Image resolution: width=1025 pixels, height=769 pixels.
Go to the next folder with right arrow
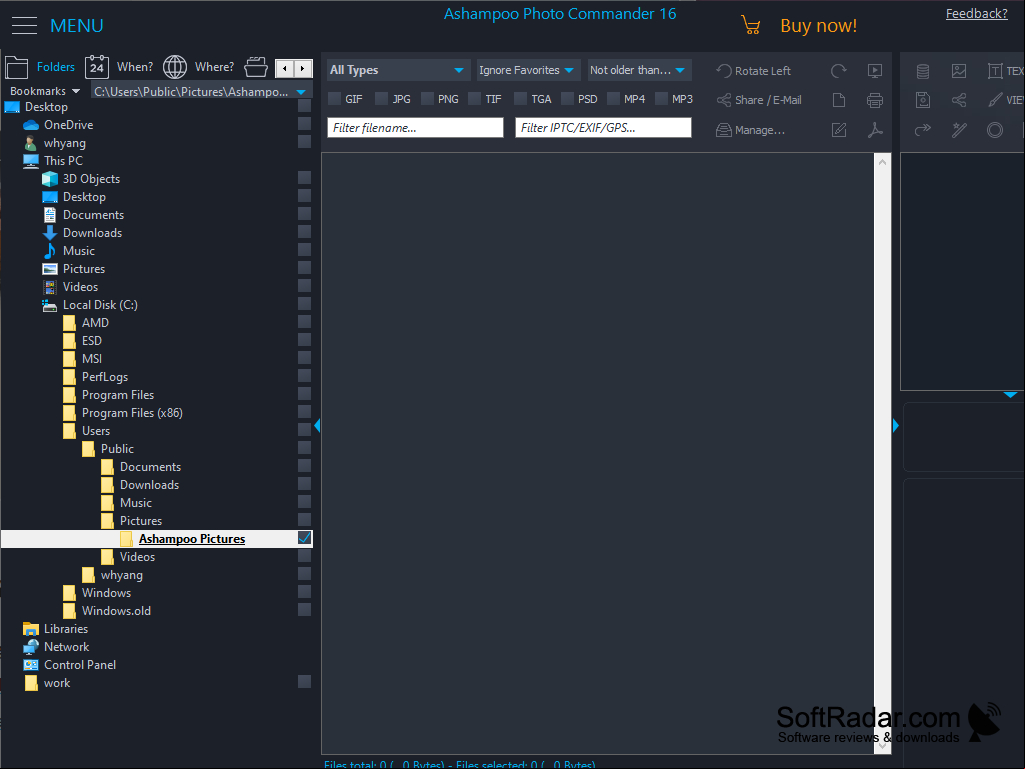303,68
